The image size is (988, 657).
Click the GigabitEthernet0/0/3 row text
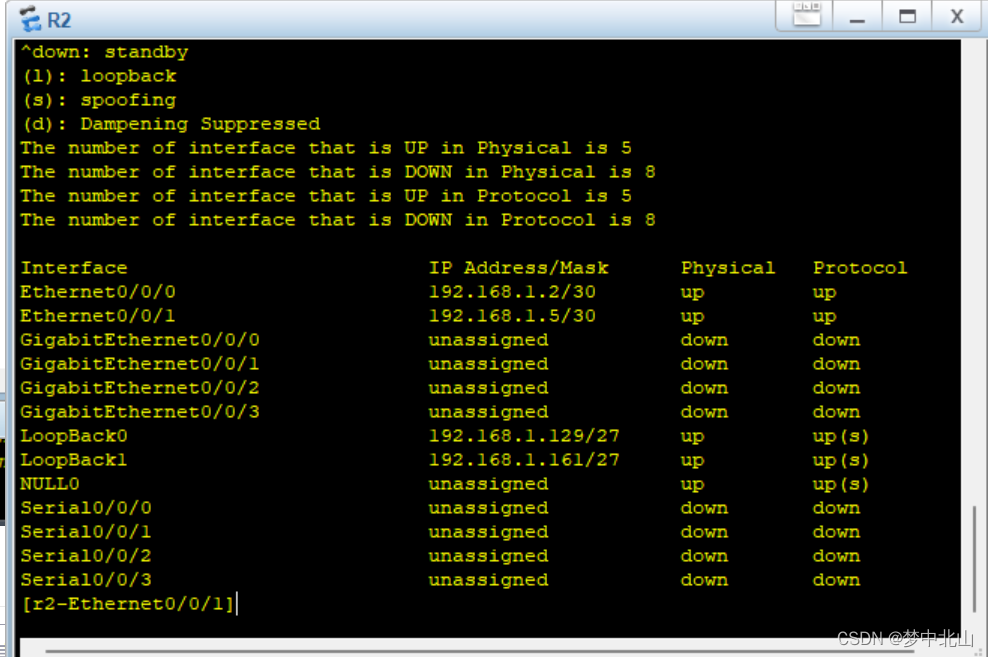140,412
